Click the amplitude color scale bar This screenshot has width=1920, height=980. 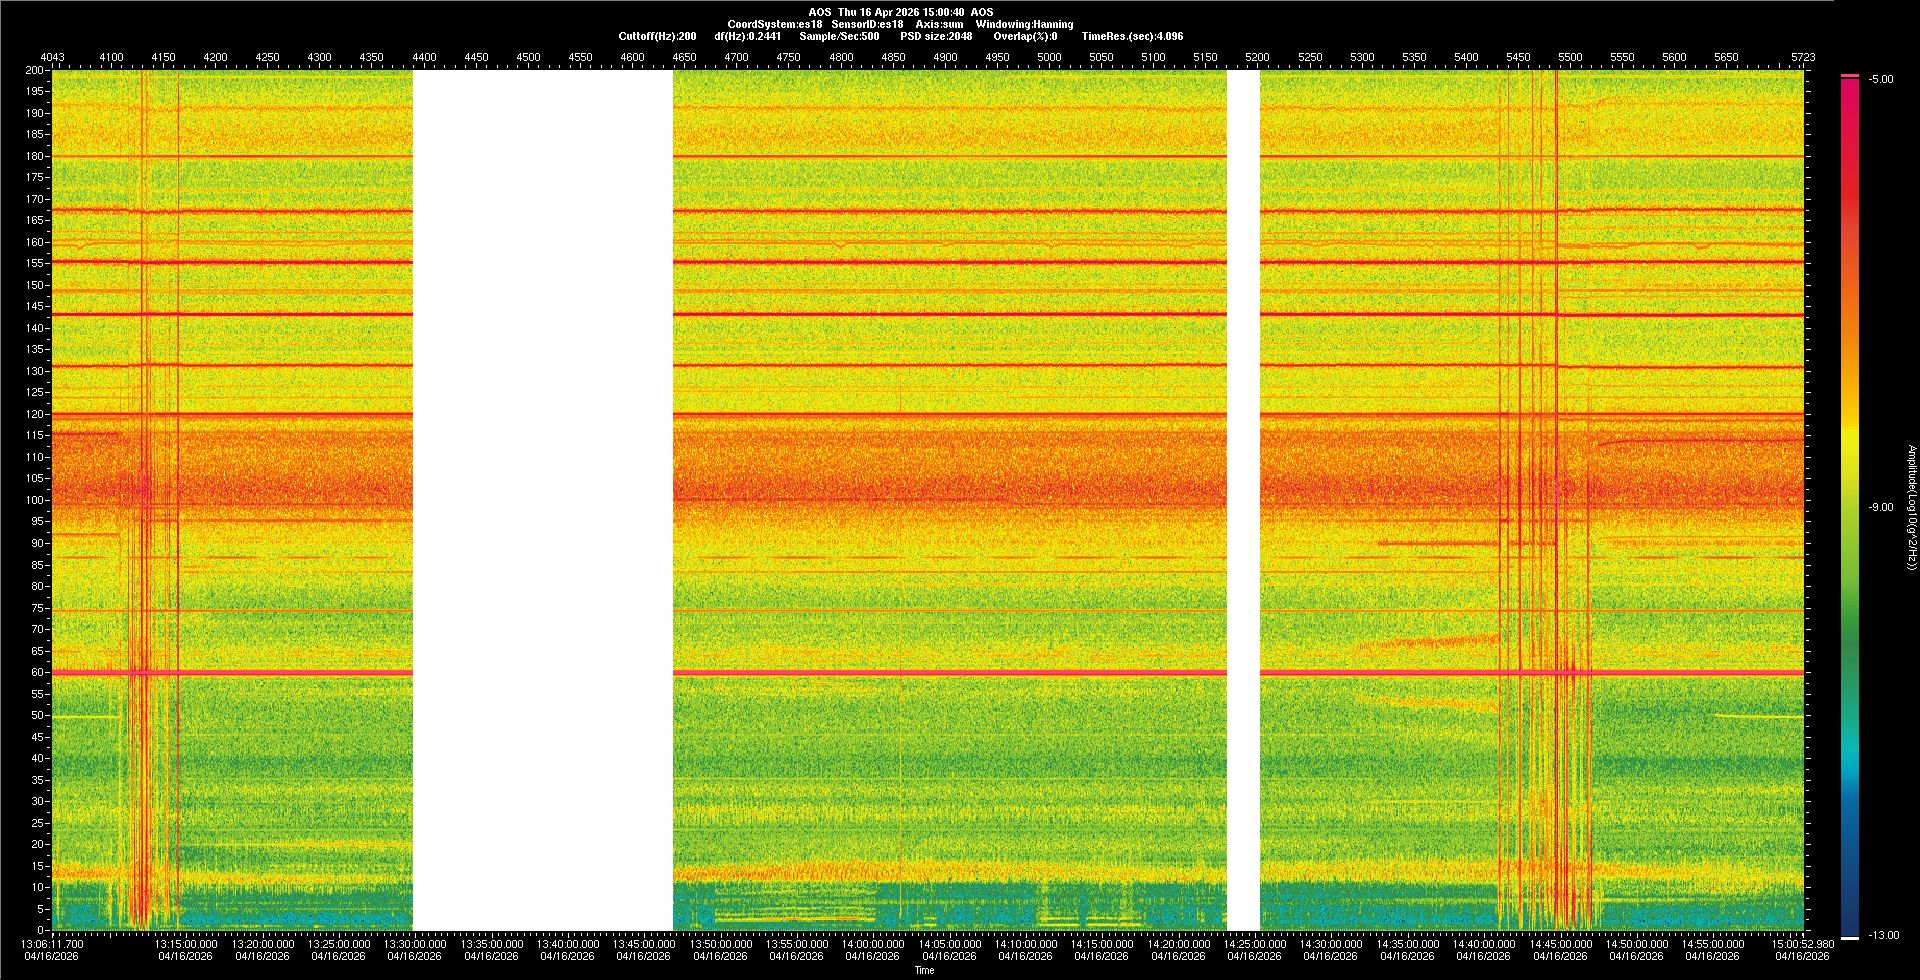[x=1850, y=500]
